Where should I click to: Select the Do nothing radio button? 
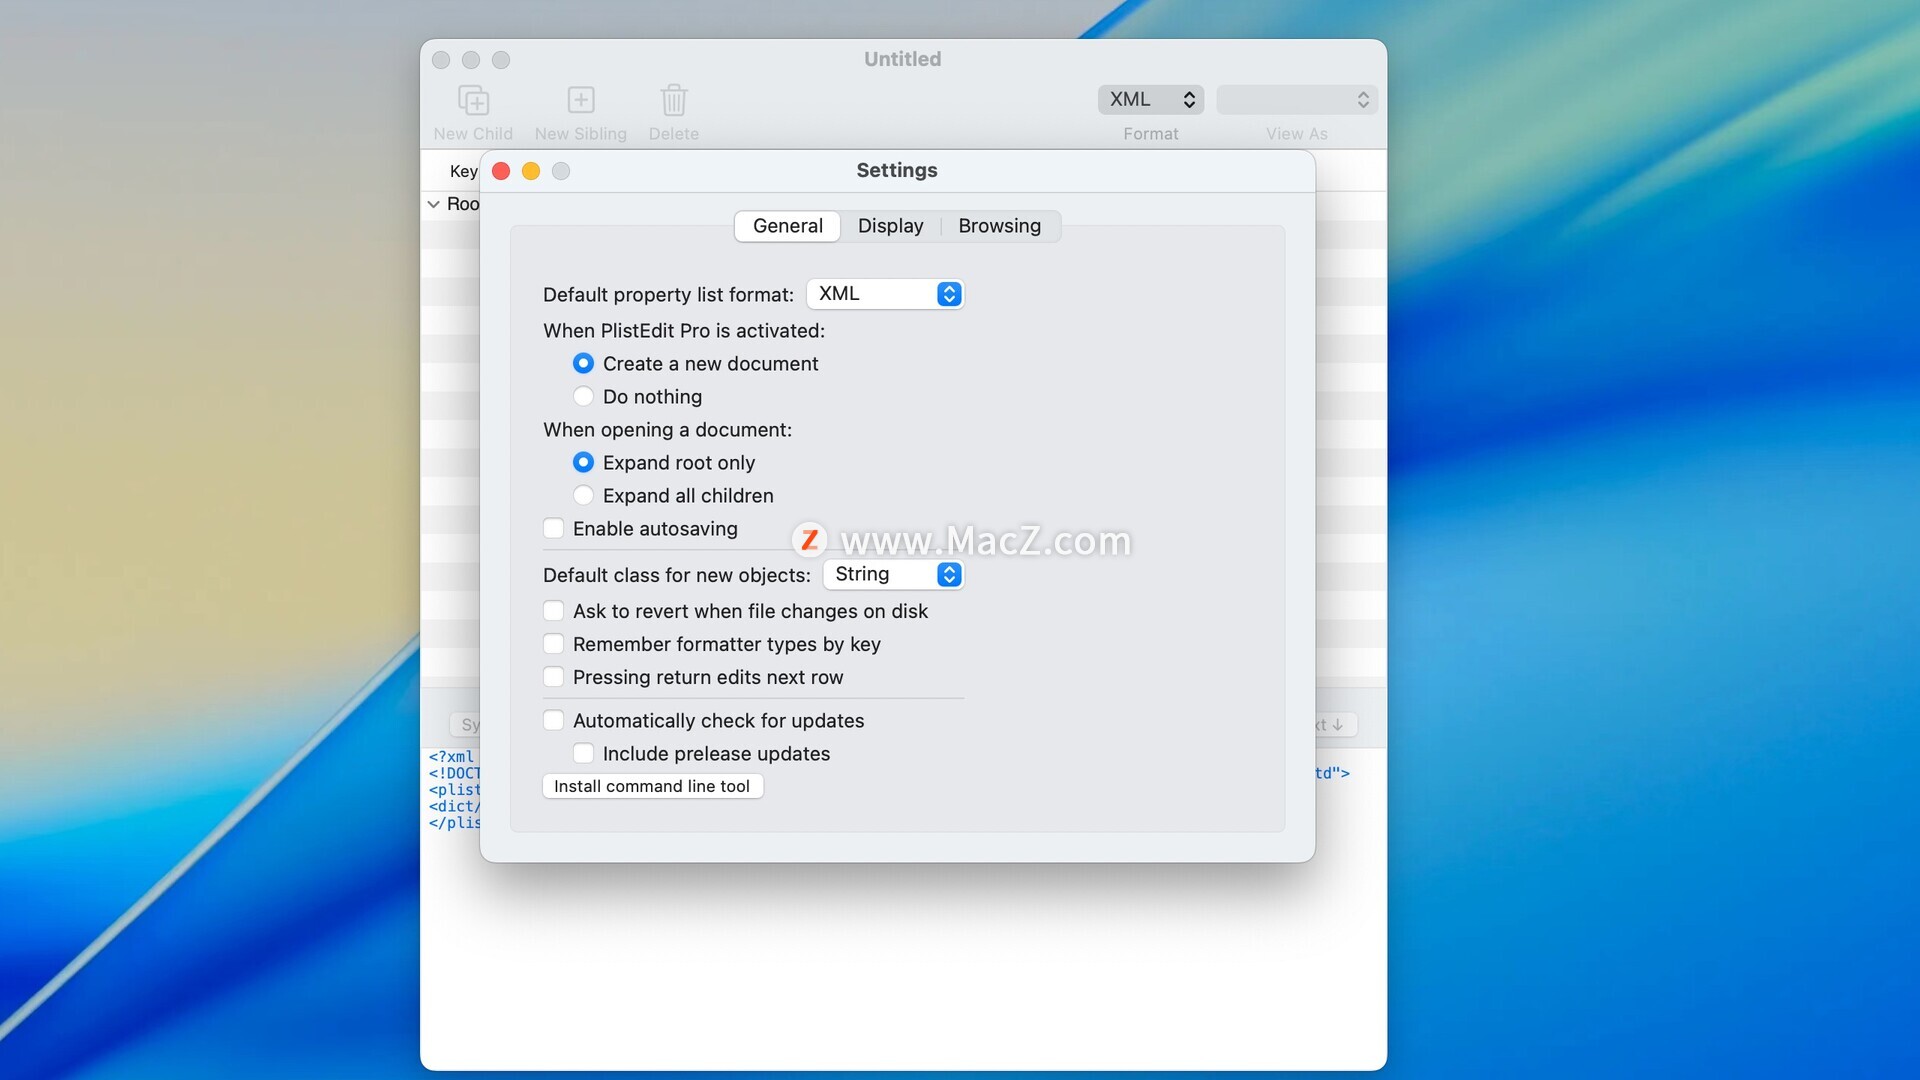point(583,396)
